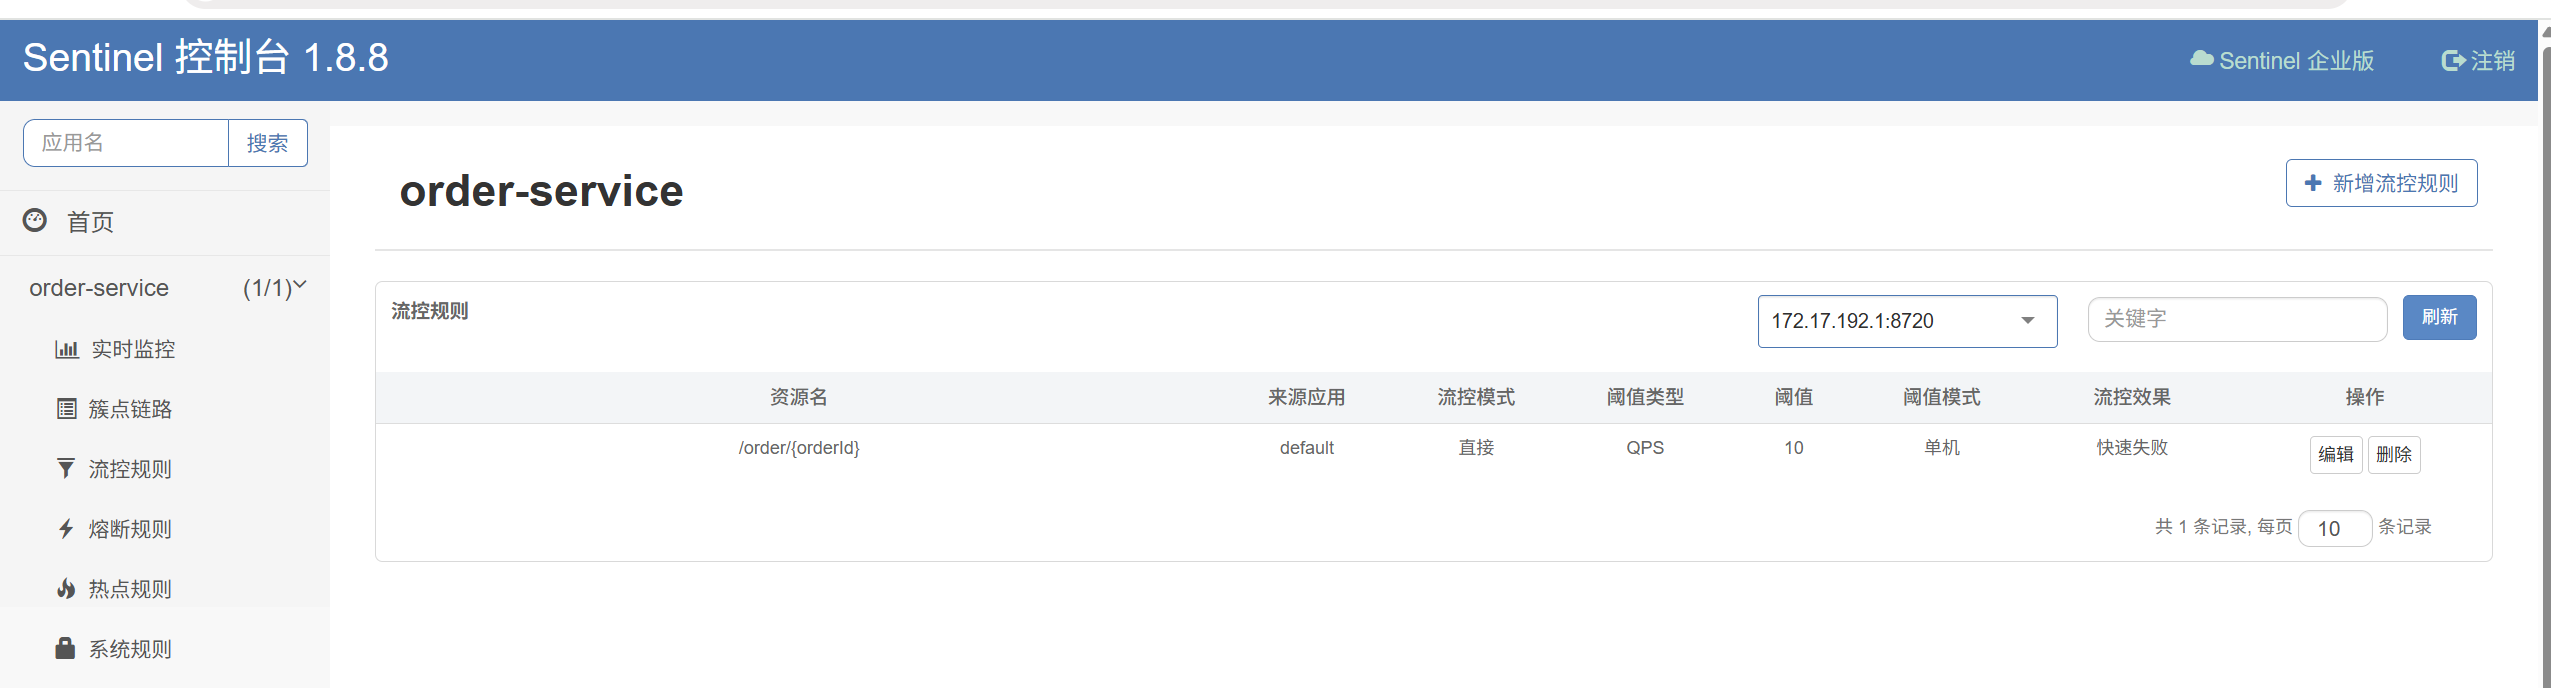Click the 流控模式 column header
The width and height of the screenshot is (2551, 688).
[1475, 397]
